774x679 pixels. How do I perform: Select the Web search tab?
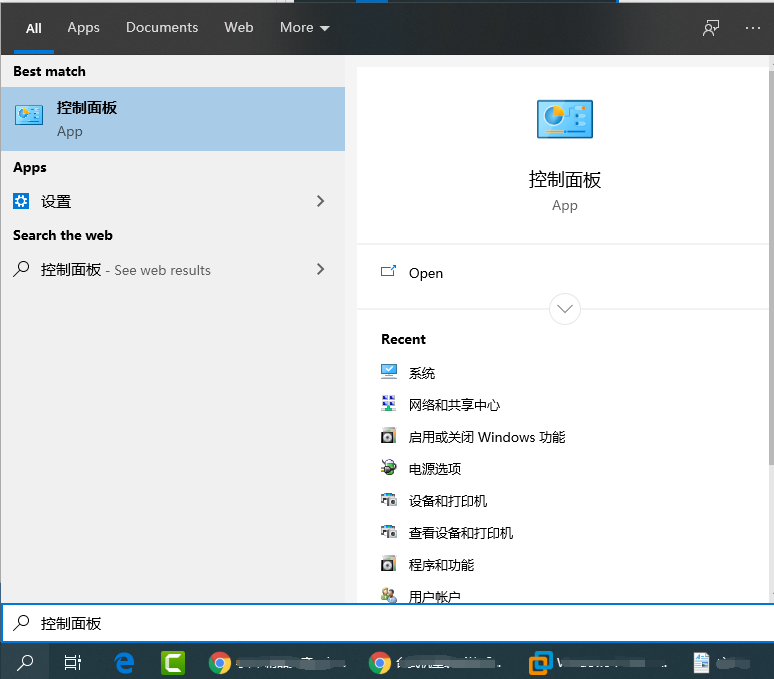pos(239,28)
